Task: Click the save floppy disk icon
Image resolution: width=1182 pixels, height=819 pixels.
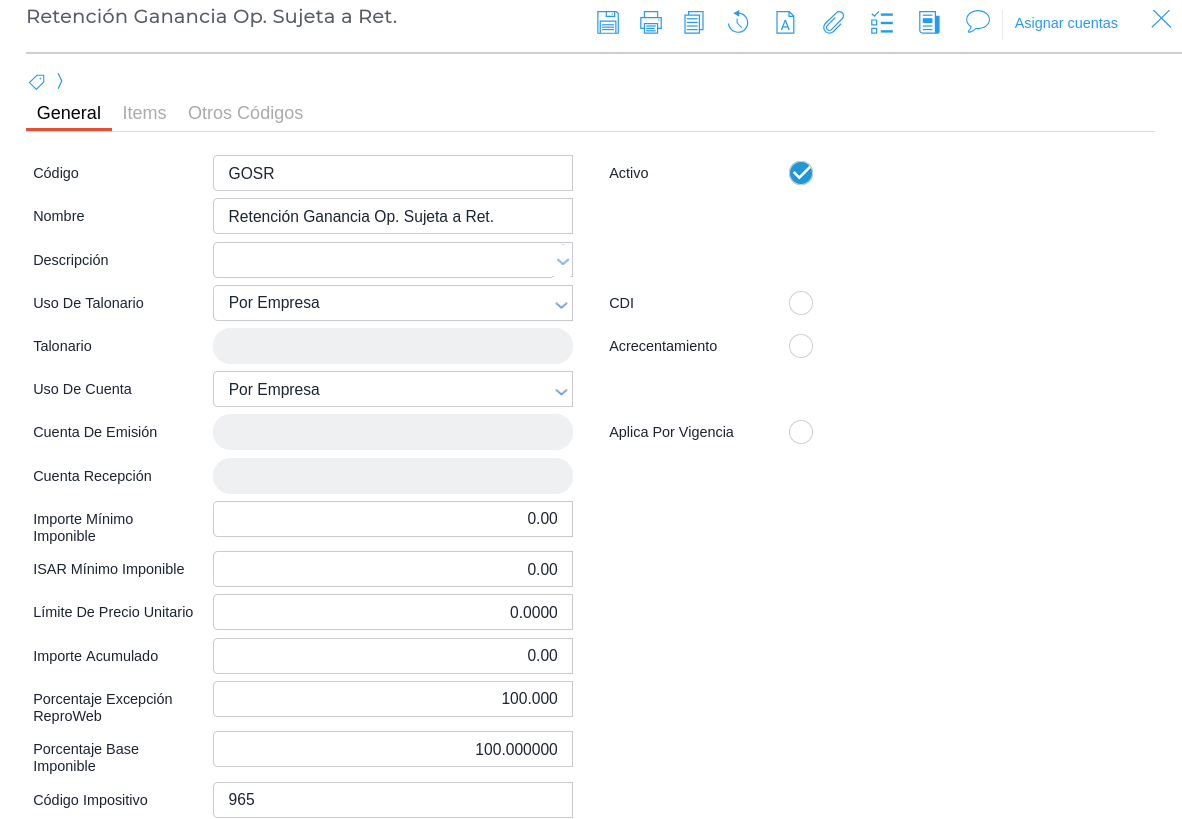Action: point(608,22)
